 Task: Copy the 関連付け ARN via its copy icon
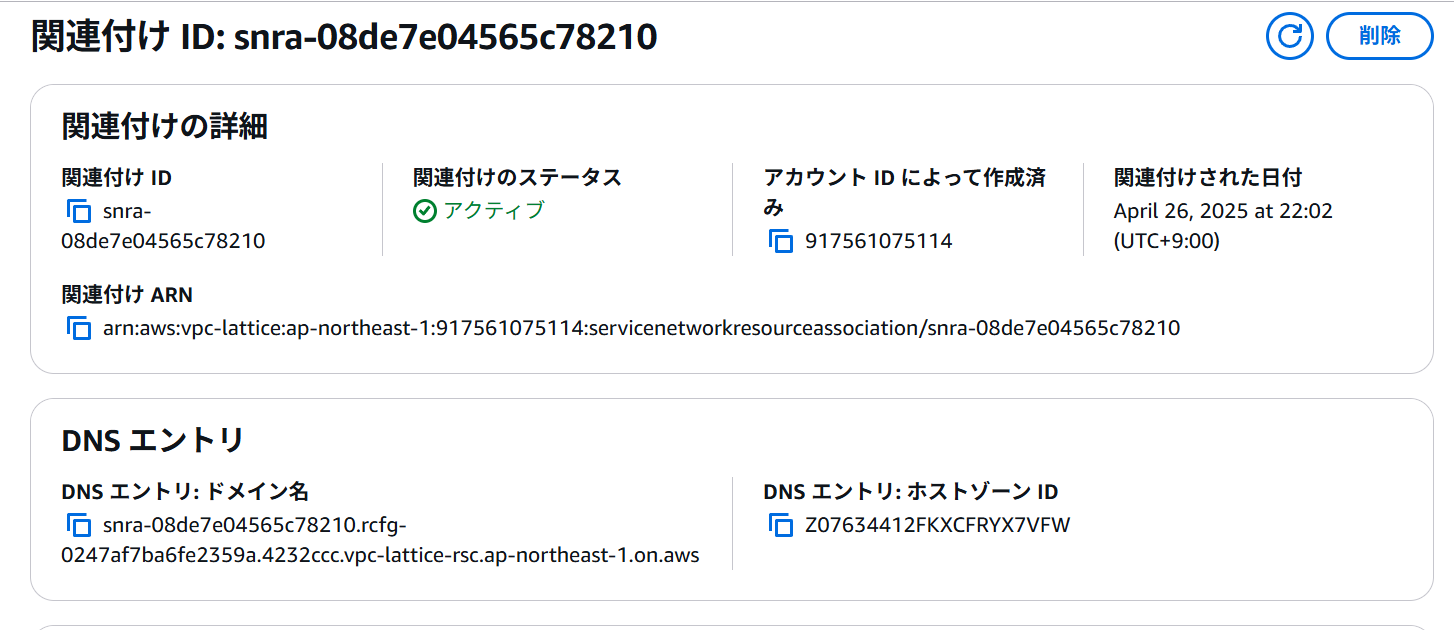click(x=79, y=328)
